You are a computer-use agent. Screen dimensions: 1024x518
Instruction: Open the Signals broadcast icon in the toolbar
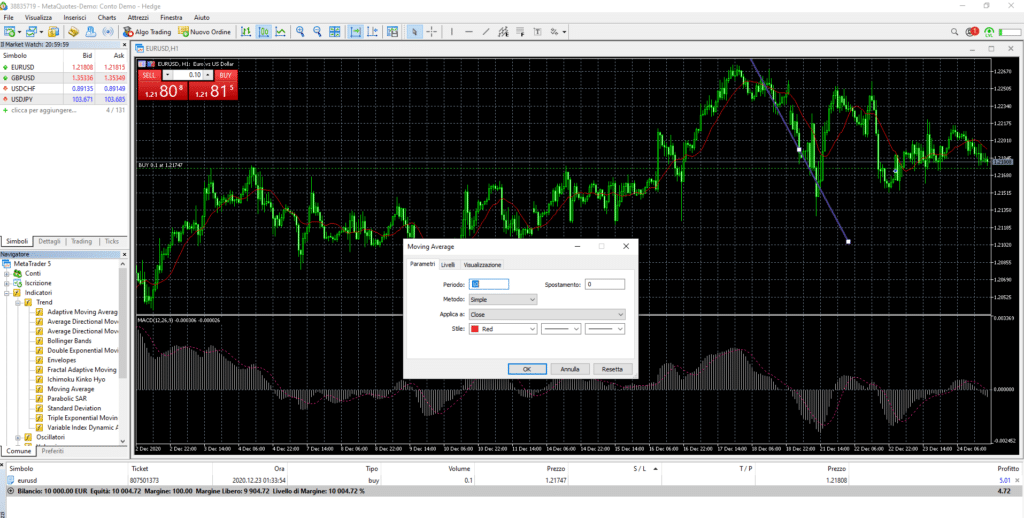(108, 31)
